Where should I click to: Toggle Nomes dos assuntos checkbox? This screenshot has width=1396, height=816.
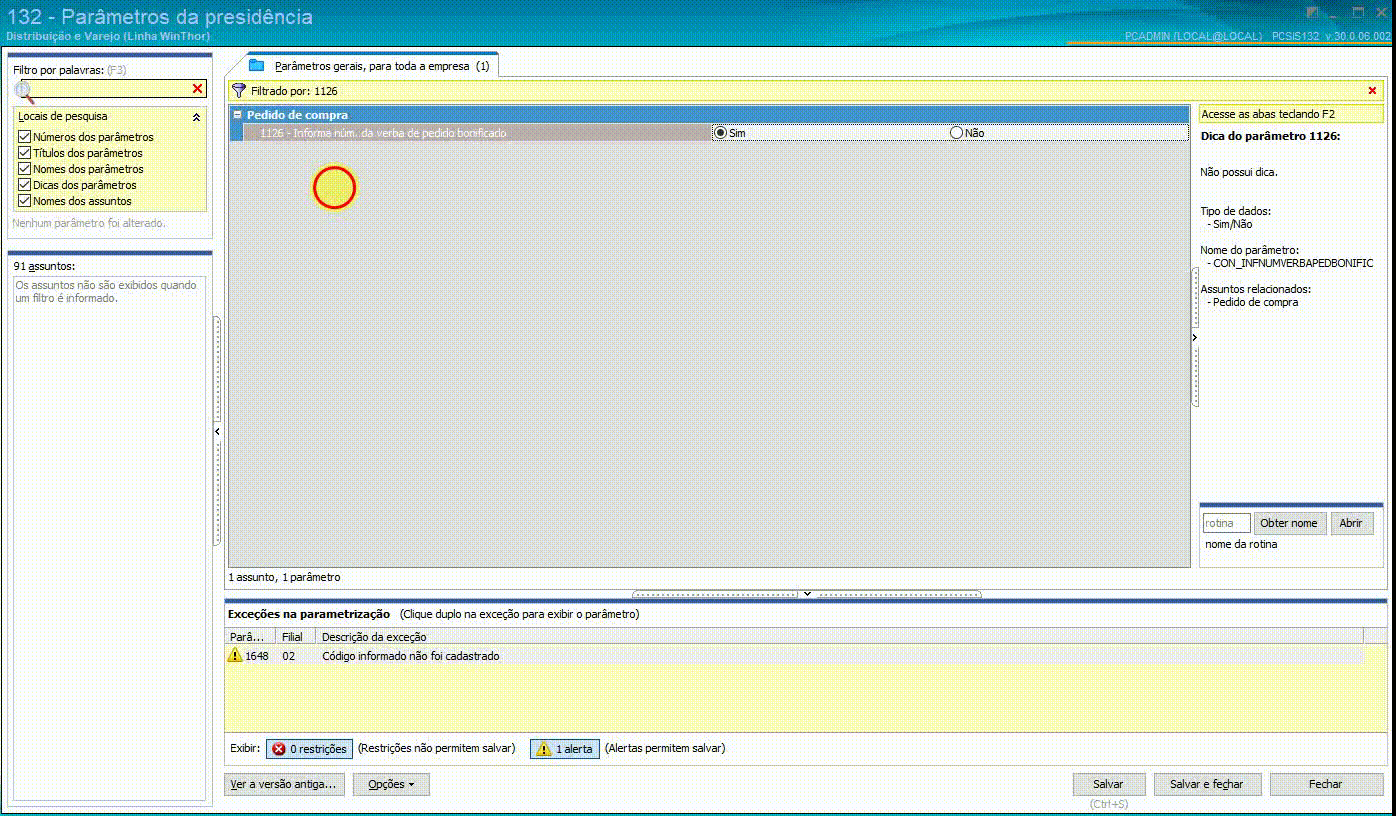(25, 201)
